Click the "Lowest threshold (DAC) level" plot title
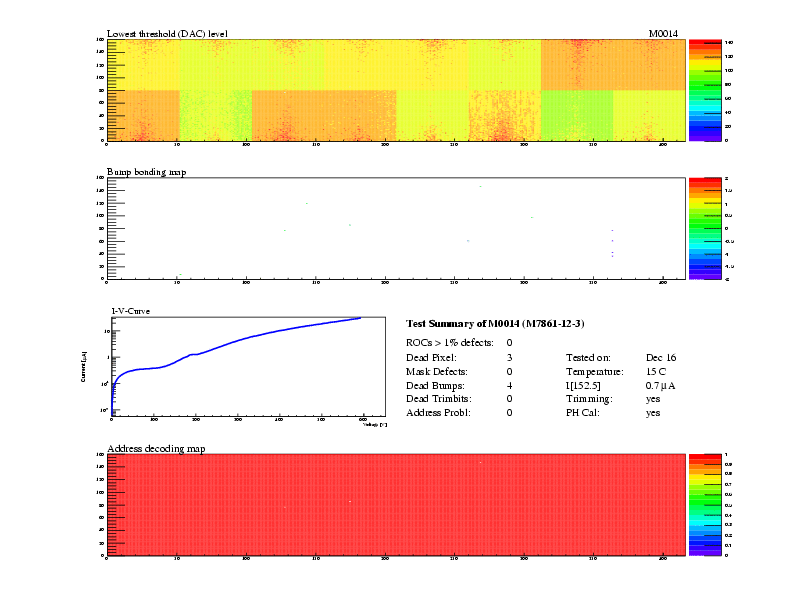792x612 pixels. [167, 34]
